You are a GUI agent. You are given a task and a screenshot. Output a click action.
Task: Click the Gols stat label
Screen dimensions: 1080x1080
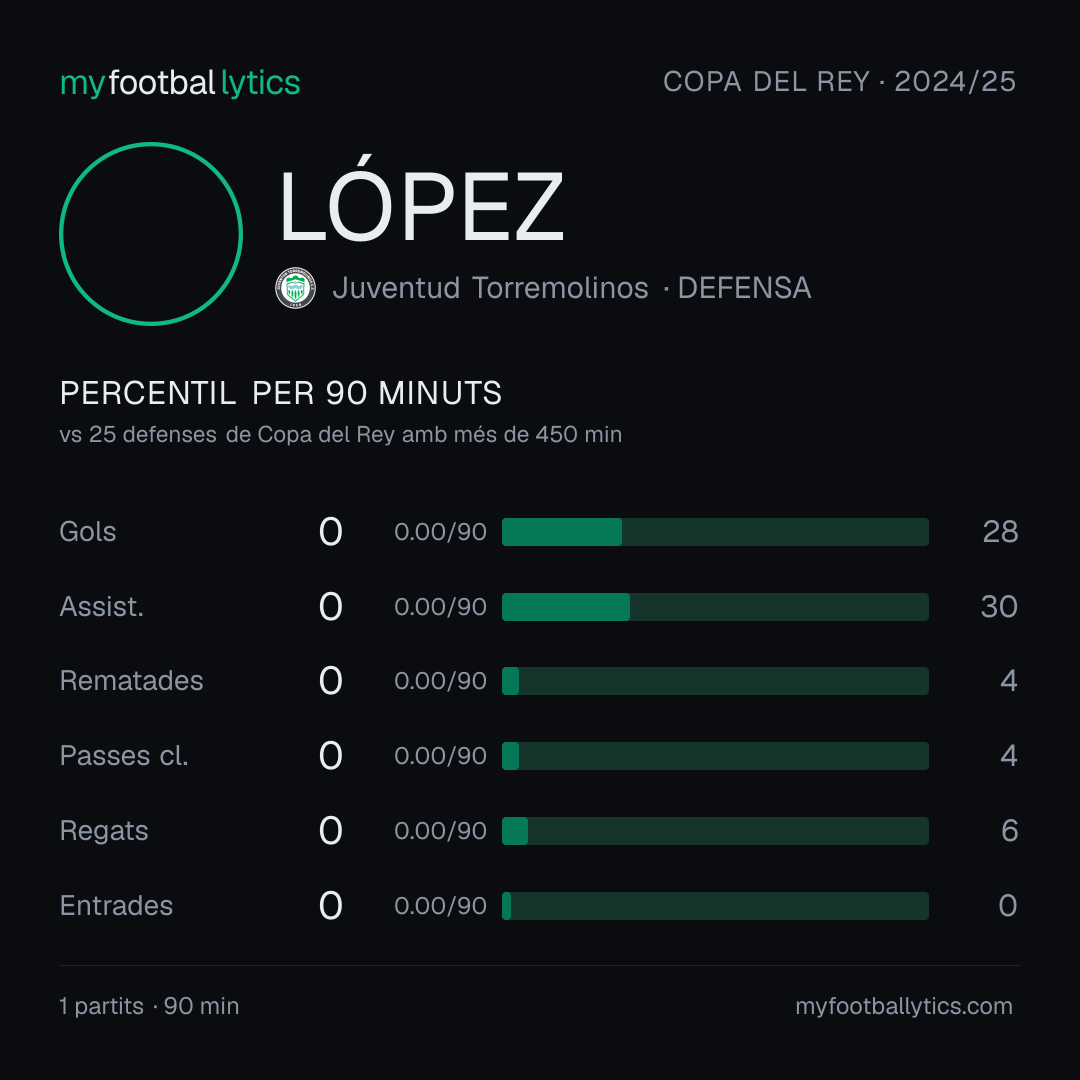pyautogui.click(x=87, y=532)
